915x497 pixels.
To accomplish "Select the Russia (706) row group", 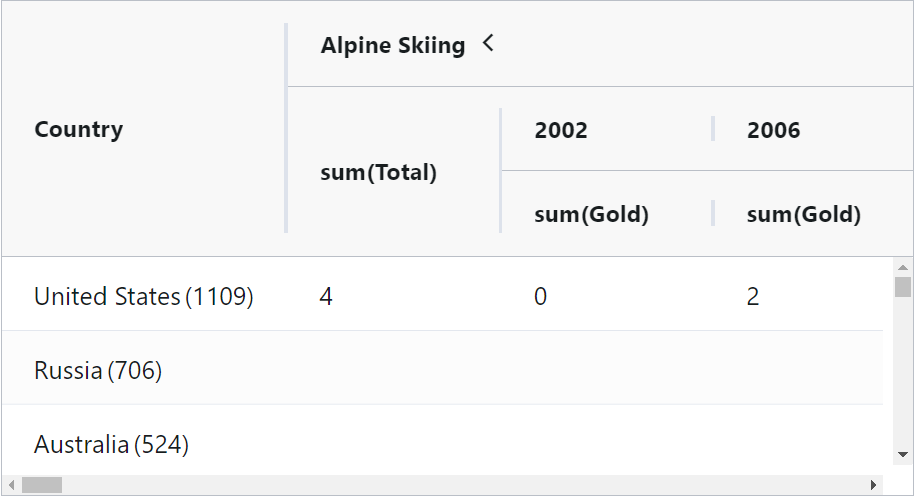I will (x=98, y=371).
